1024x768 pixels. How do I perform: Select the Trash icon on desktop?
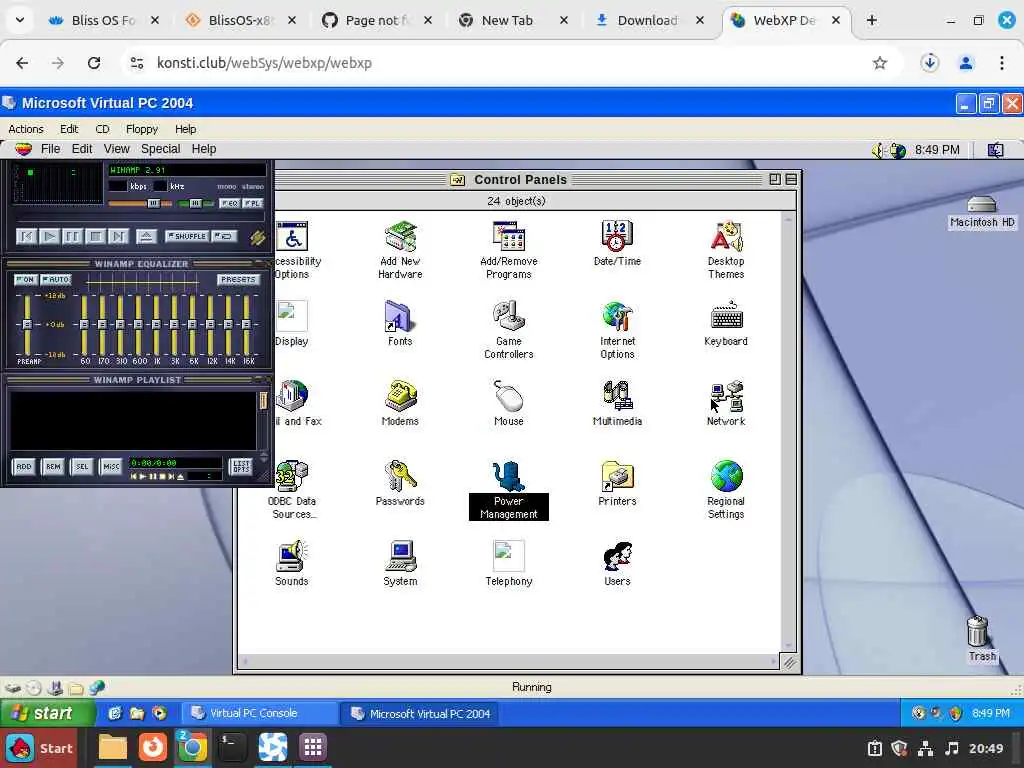pyautogui.click(x=981, y=639)
